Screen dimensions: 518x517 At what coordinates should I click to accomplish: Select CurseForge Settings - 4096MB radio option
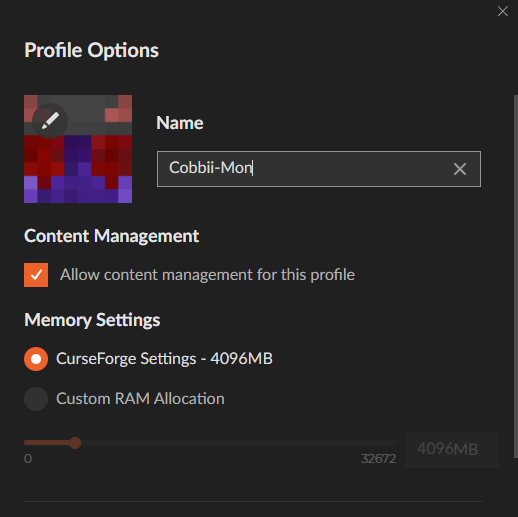coord(36,359)
